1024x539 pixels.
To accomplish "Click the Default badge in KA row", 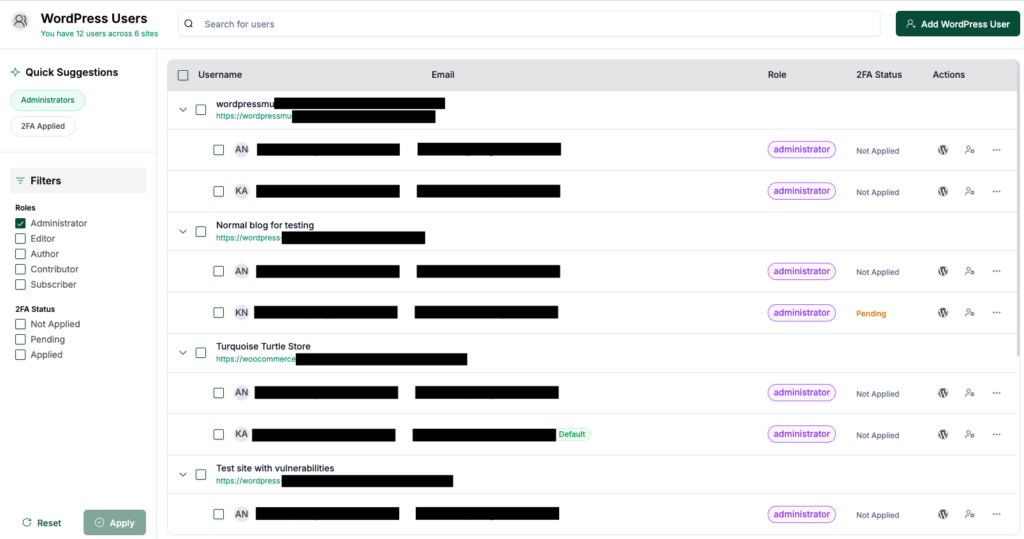I will click(572, 434).
